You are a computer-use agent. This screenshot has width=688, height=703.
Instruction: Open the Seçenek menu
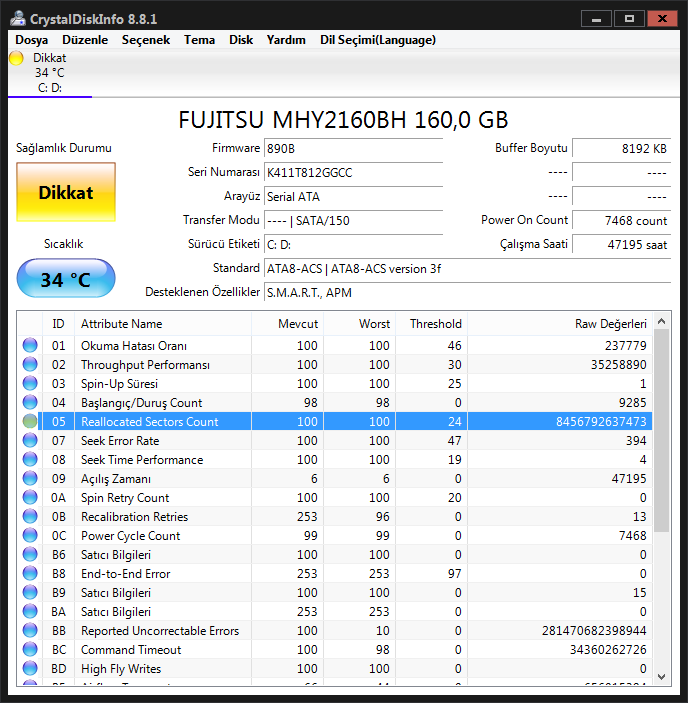tap(146, 40)
